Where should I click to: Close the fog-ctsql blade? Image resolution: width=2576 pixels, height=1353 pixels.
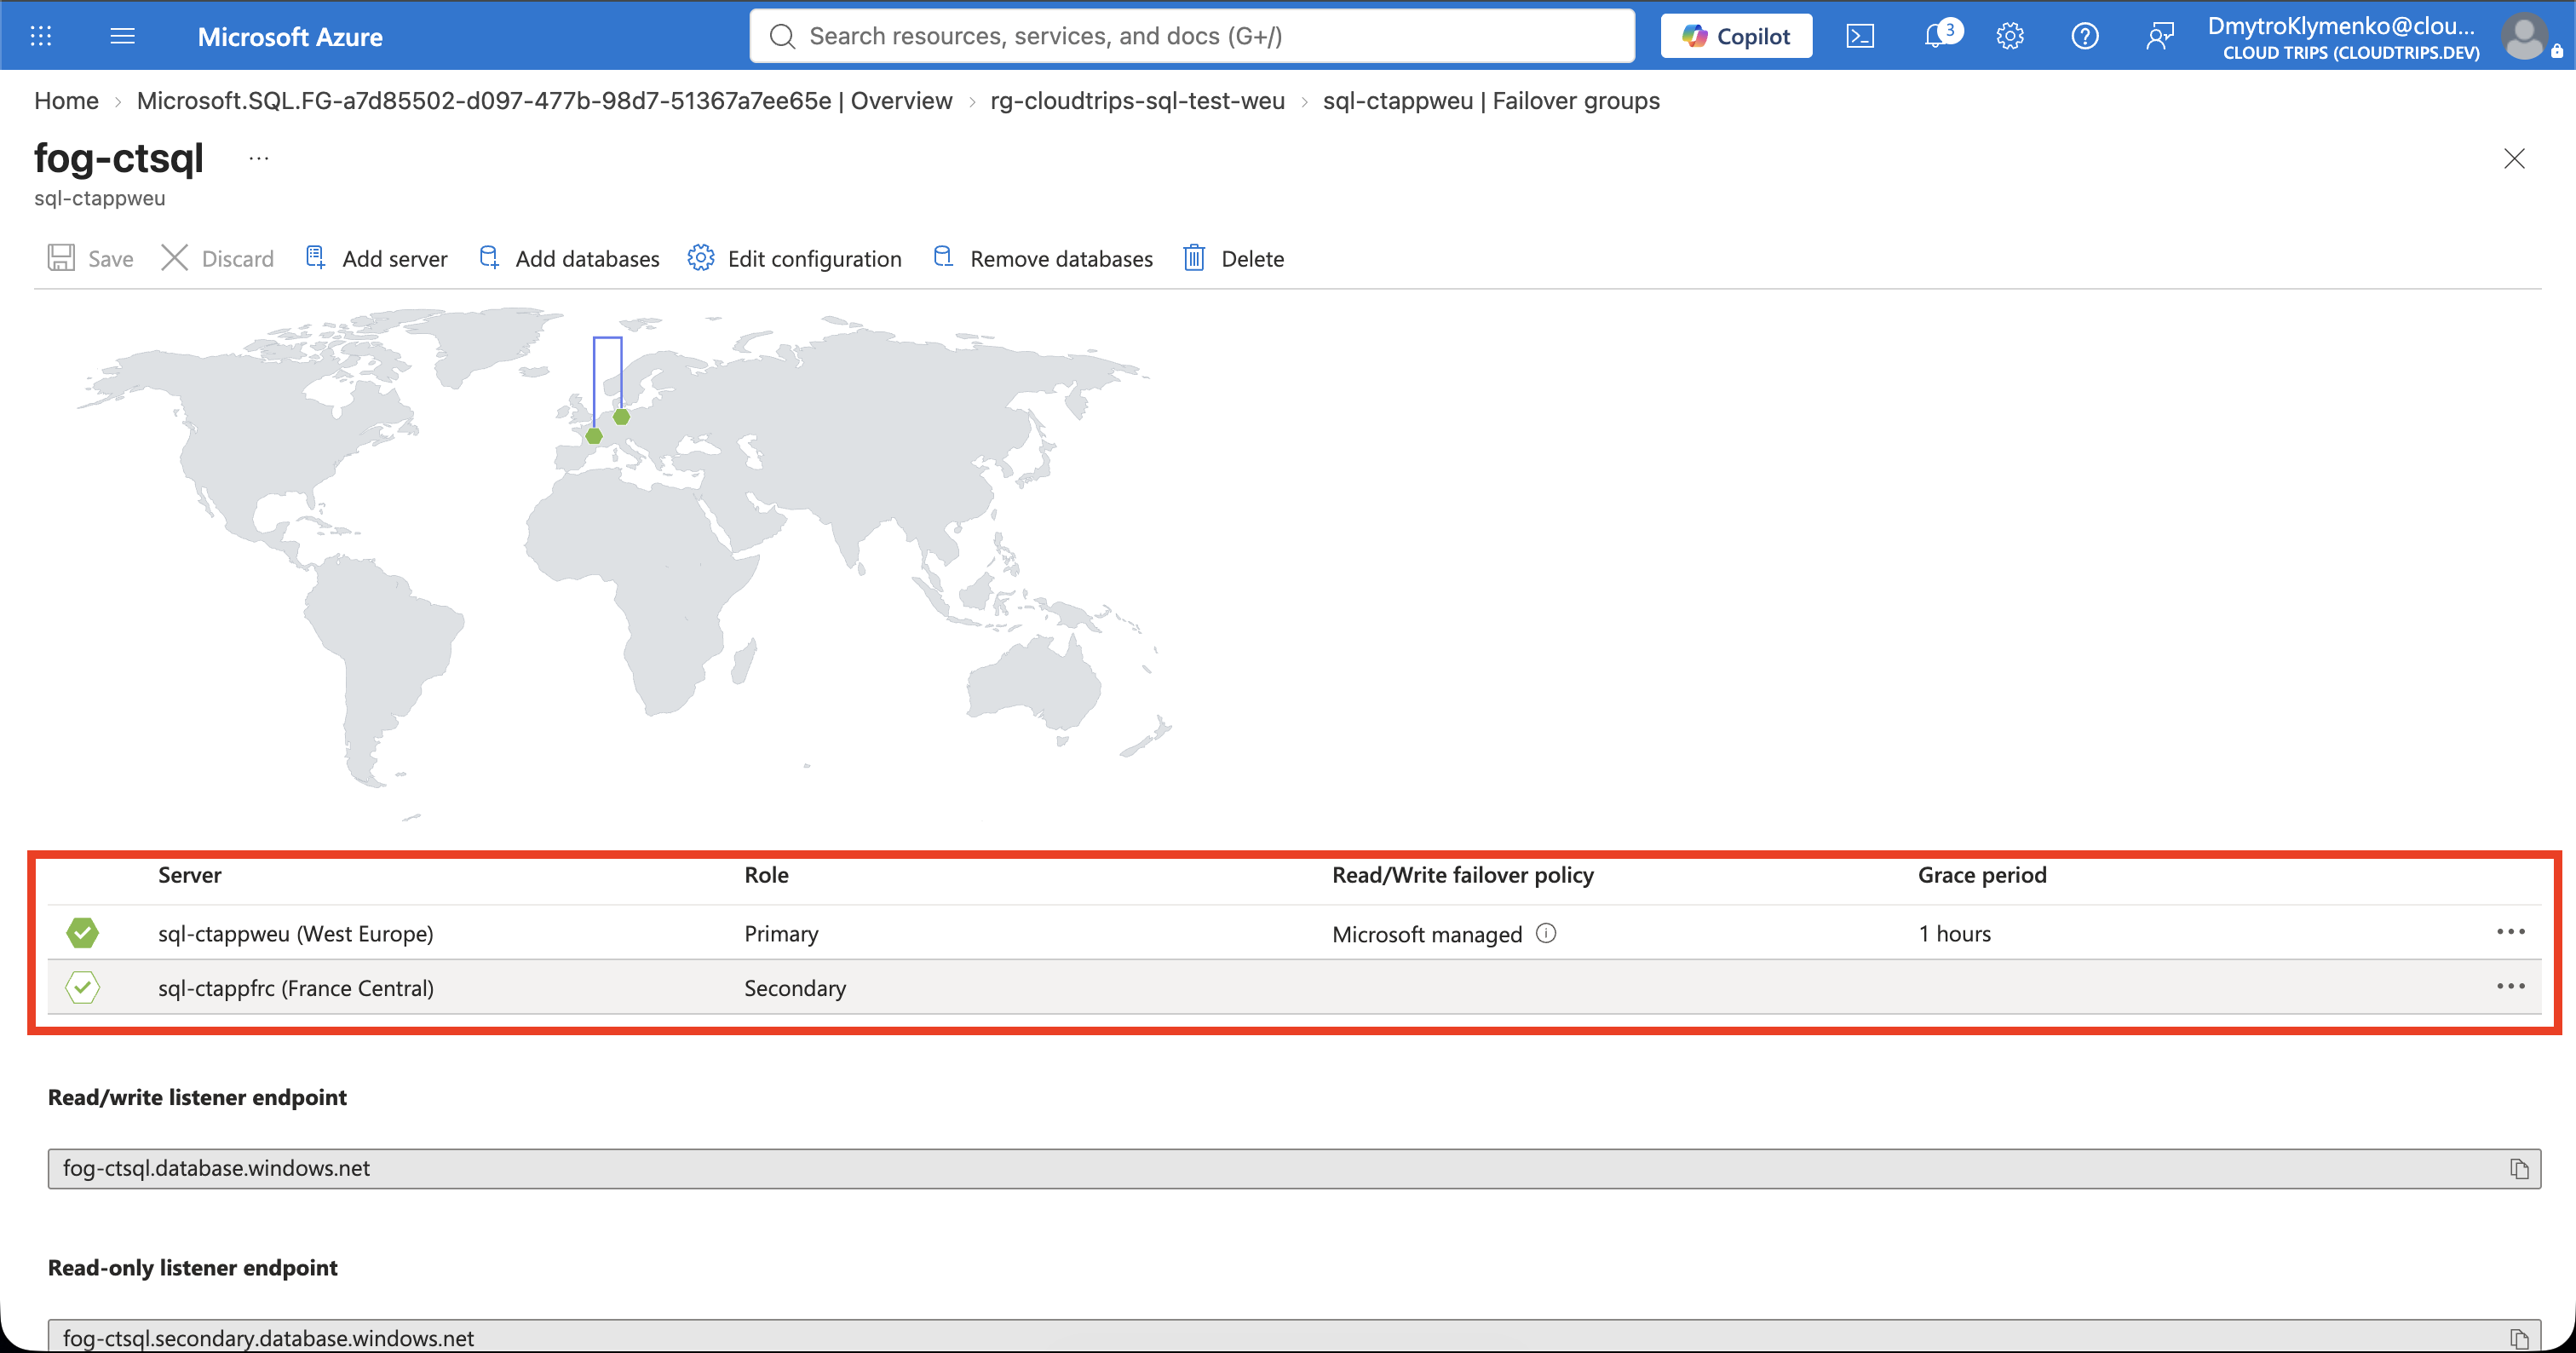(2514, 158)
